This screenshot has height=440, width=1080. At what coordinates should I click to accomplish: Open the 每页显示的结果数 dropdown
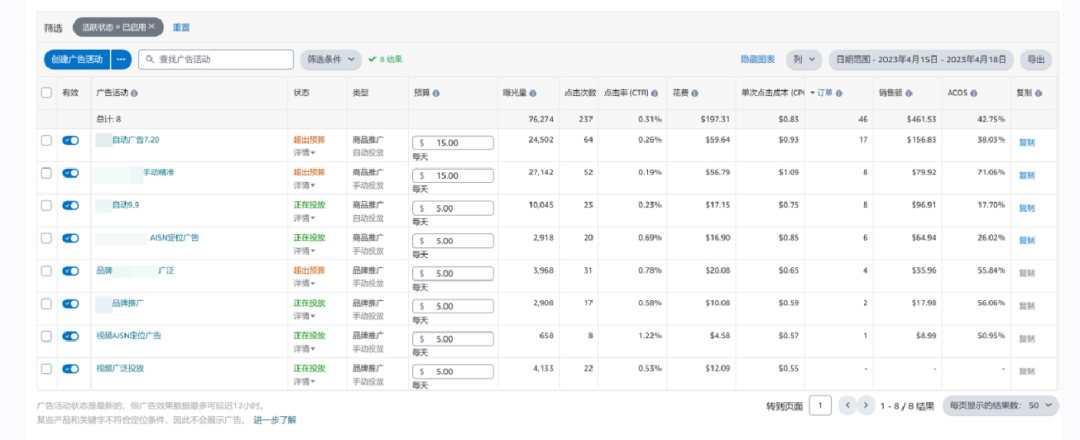point(1000,406)
